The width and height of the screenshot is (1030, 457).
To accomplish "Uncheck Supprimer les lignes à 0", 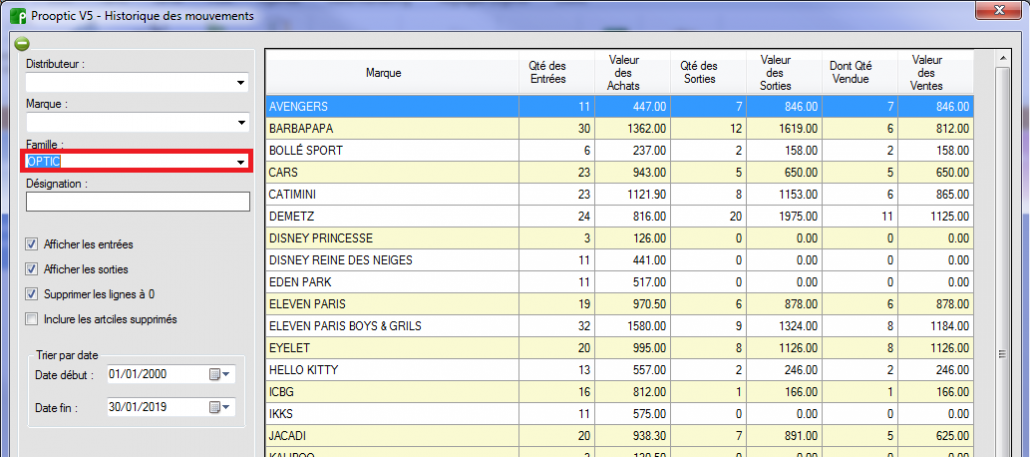I will pyautogui.click(x=31, y=294).
